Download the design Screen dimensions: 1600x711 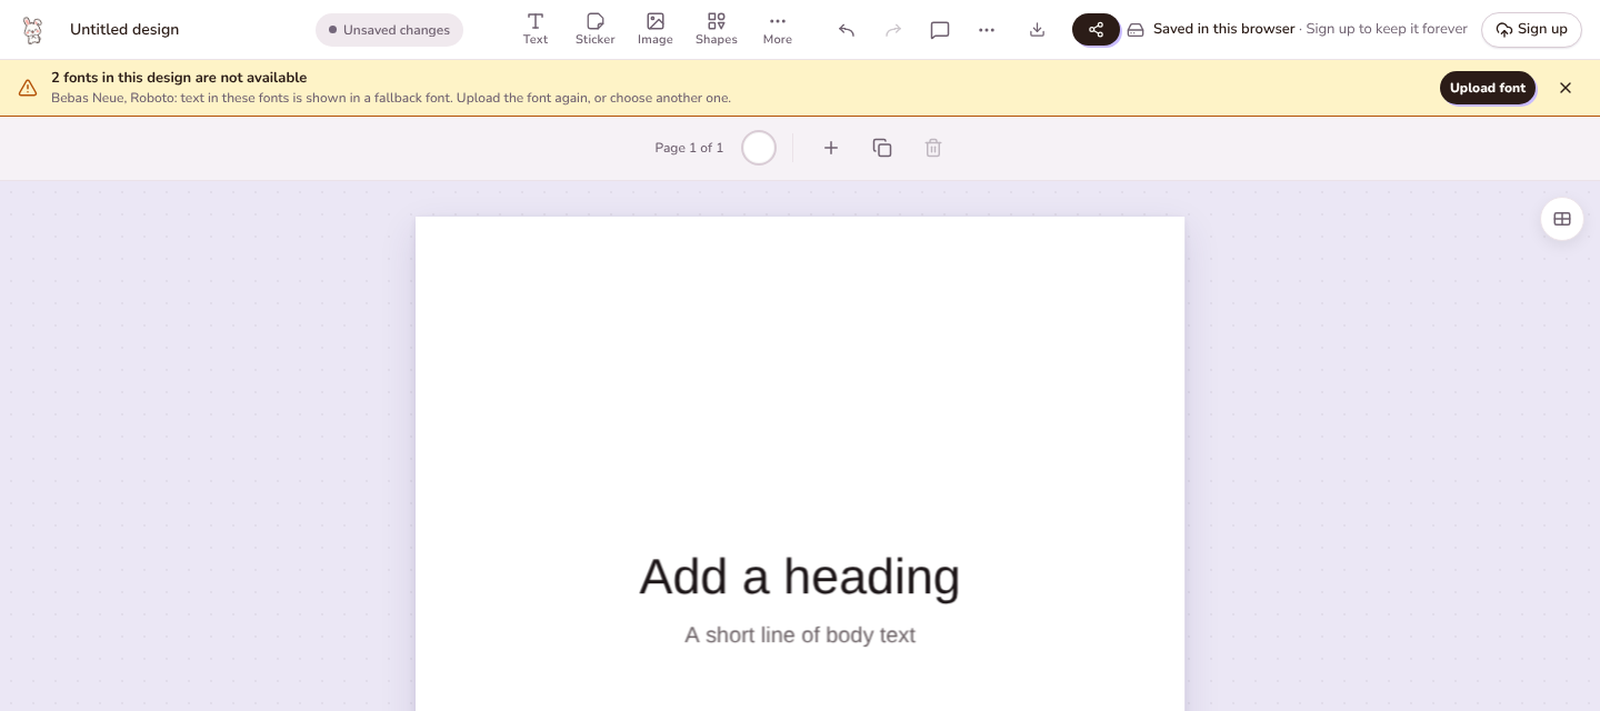1037,30
